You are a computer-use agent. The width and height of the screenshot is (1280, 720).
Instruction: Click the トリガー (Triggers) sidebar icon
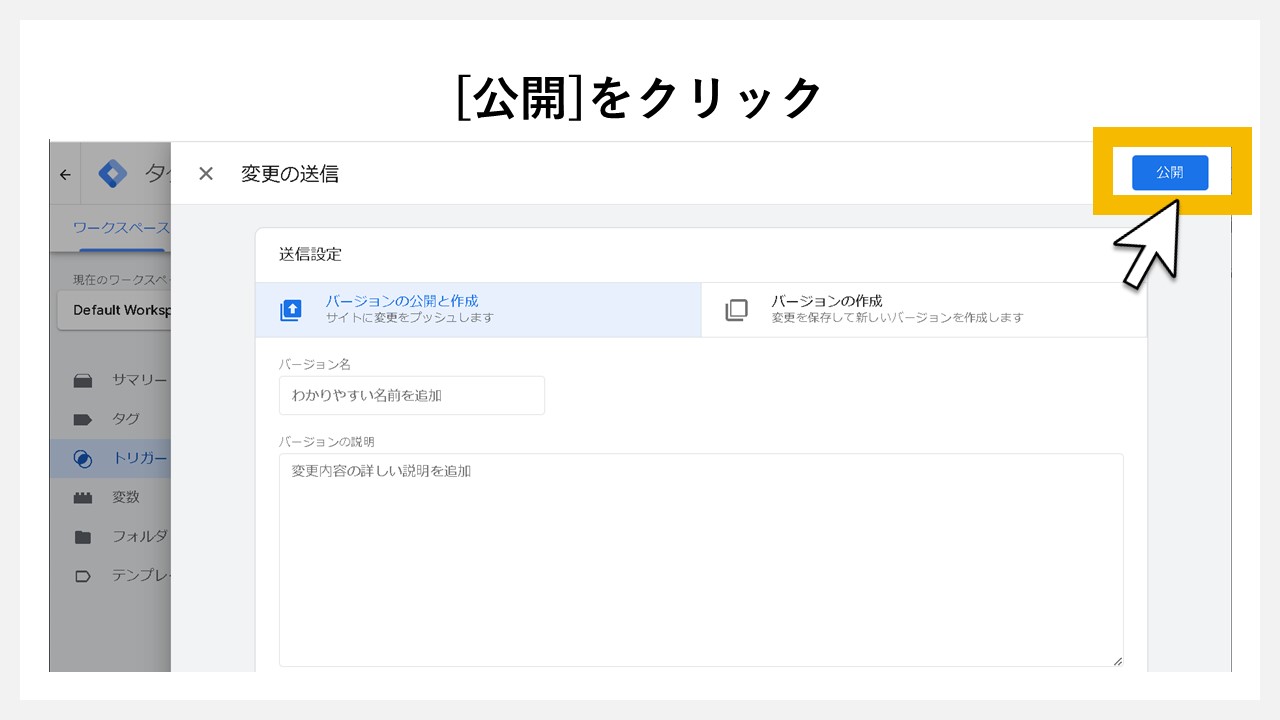85,458
